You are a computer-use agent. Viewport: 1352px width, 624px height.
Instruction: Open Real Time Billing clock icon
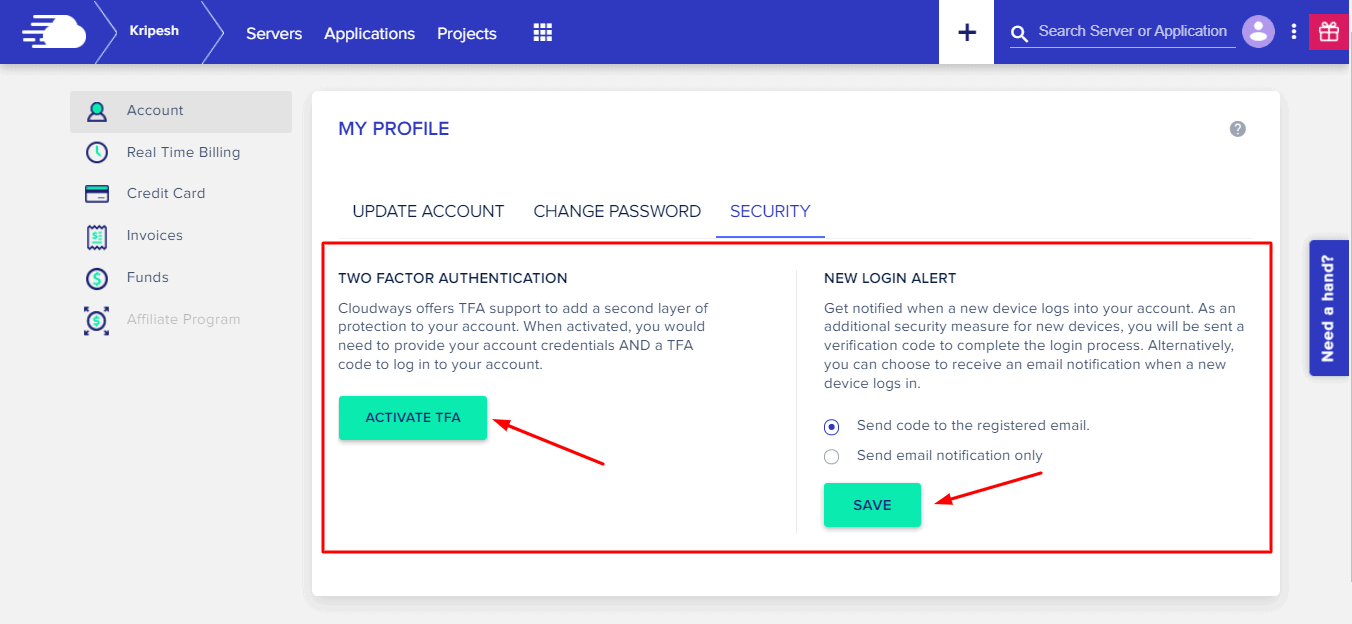click(x=97, y=153)
